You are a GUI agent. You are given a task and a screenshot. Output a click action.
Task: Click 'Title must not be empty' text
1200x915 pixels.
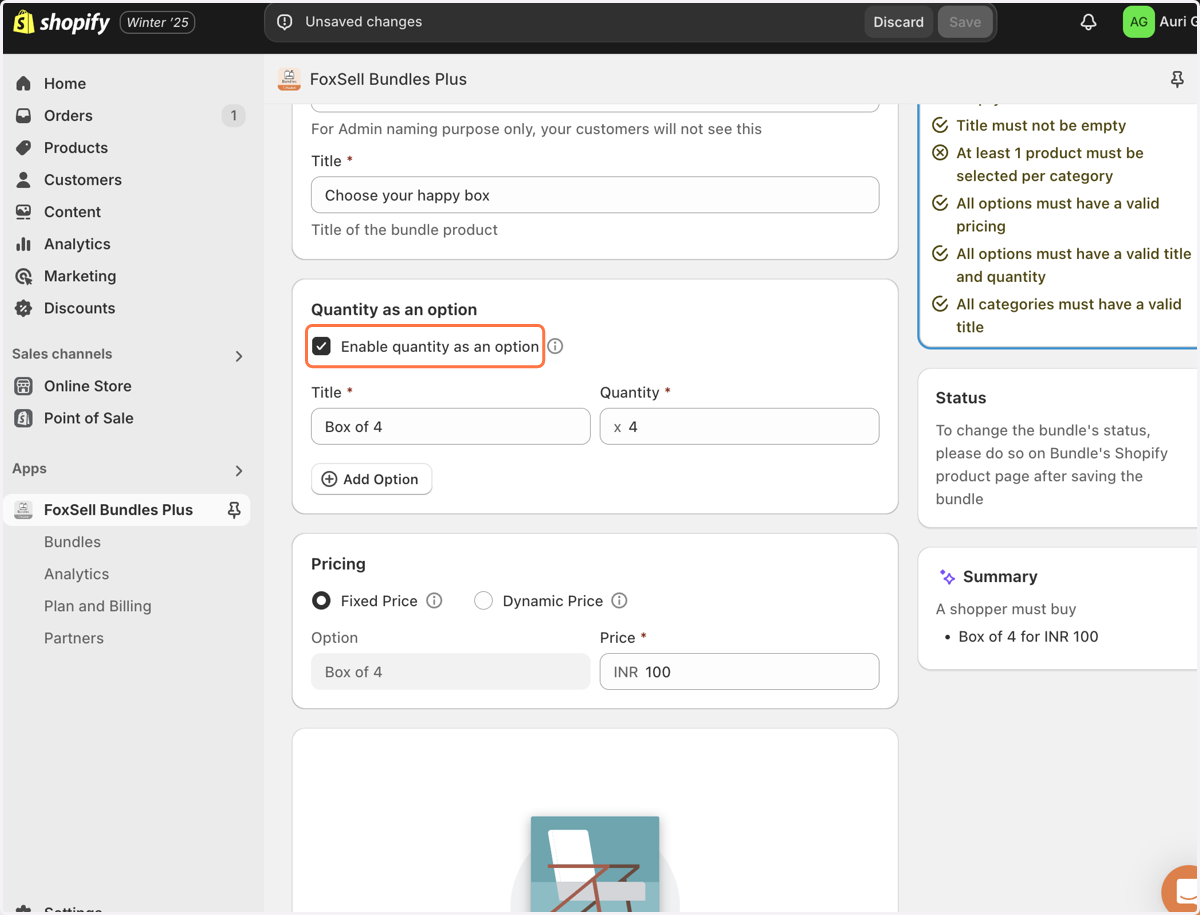point(1041,126)
